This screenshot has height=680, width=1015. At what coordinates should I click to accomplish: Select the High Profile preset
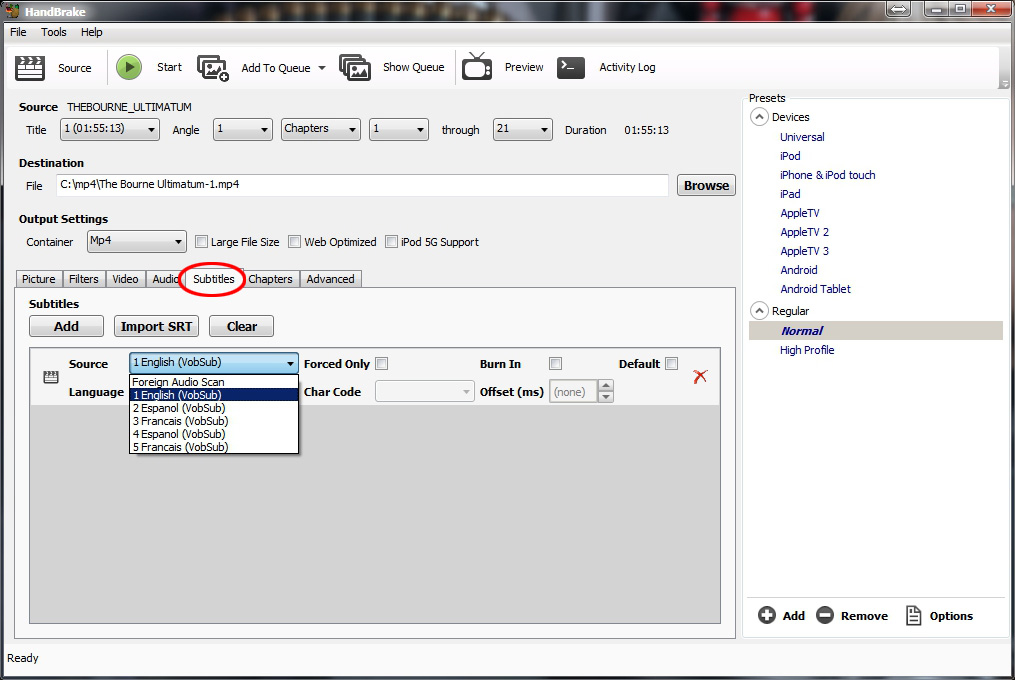pos(807,350)
